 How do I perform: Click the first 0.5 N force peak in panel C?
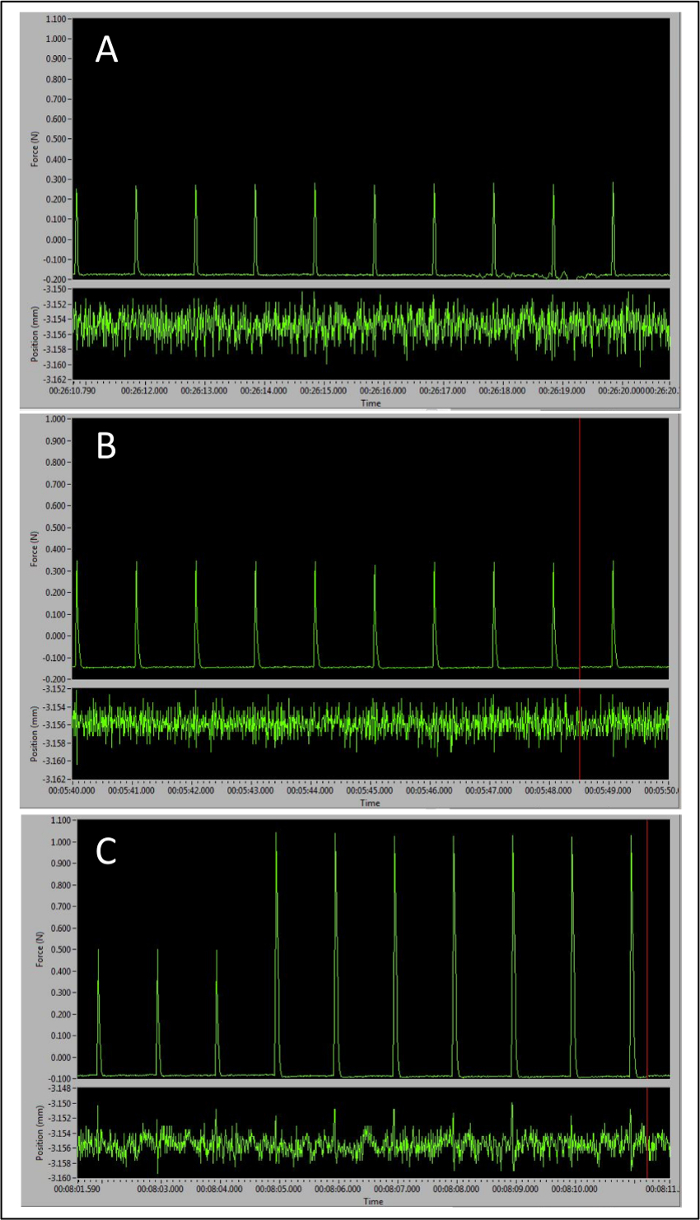point(98,1012)
